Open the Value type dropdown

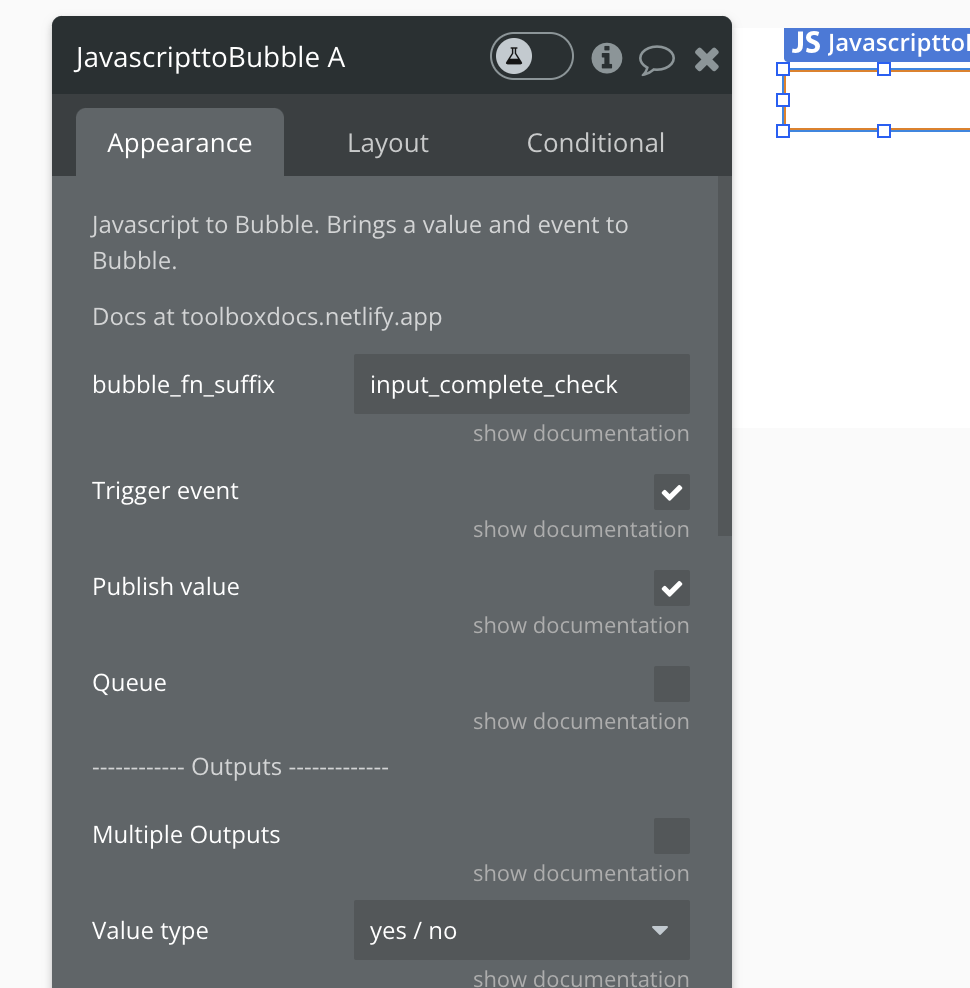point(522,930)
